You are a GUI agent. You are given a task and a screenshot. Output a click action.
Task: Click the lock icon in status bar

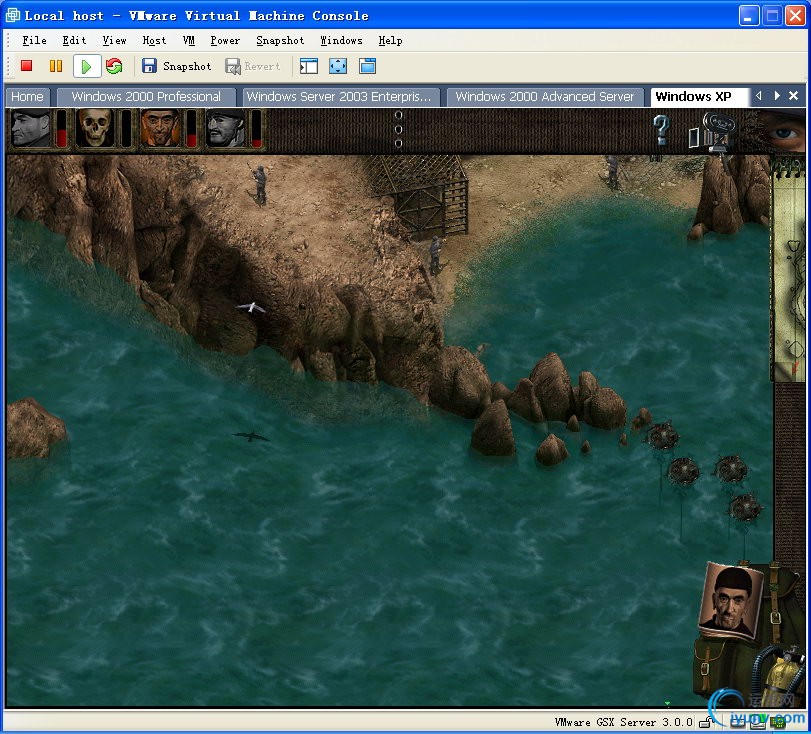click(x=705, y=722)
